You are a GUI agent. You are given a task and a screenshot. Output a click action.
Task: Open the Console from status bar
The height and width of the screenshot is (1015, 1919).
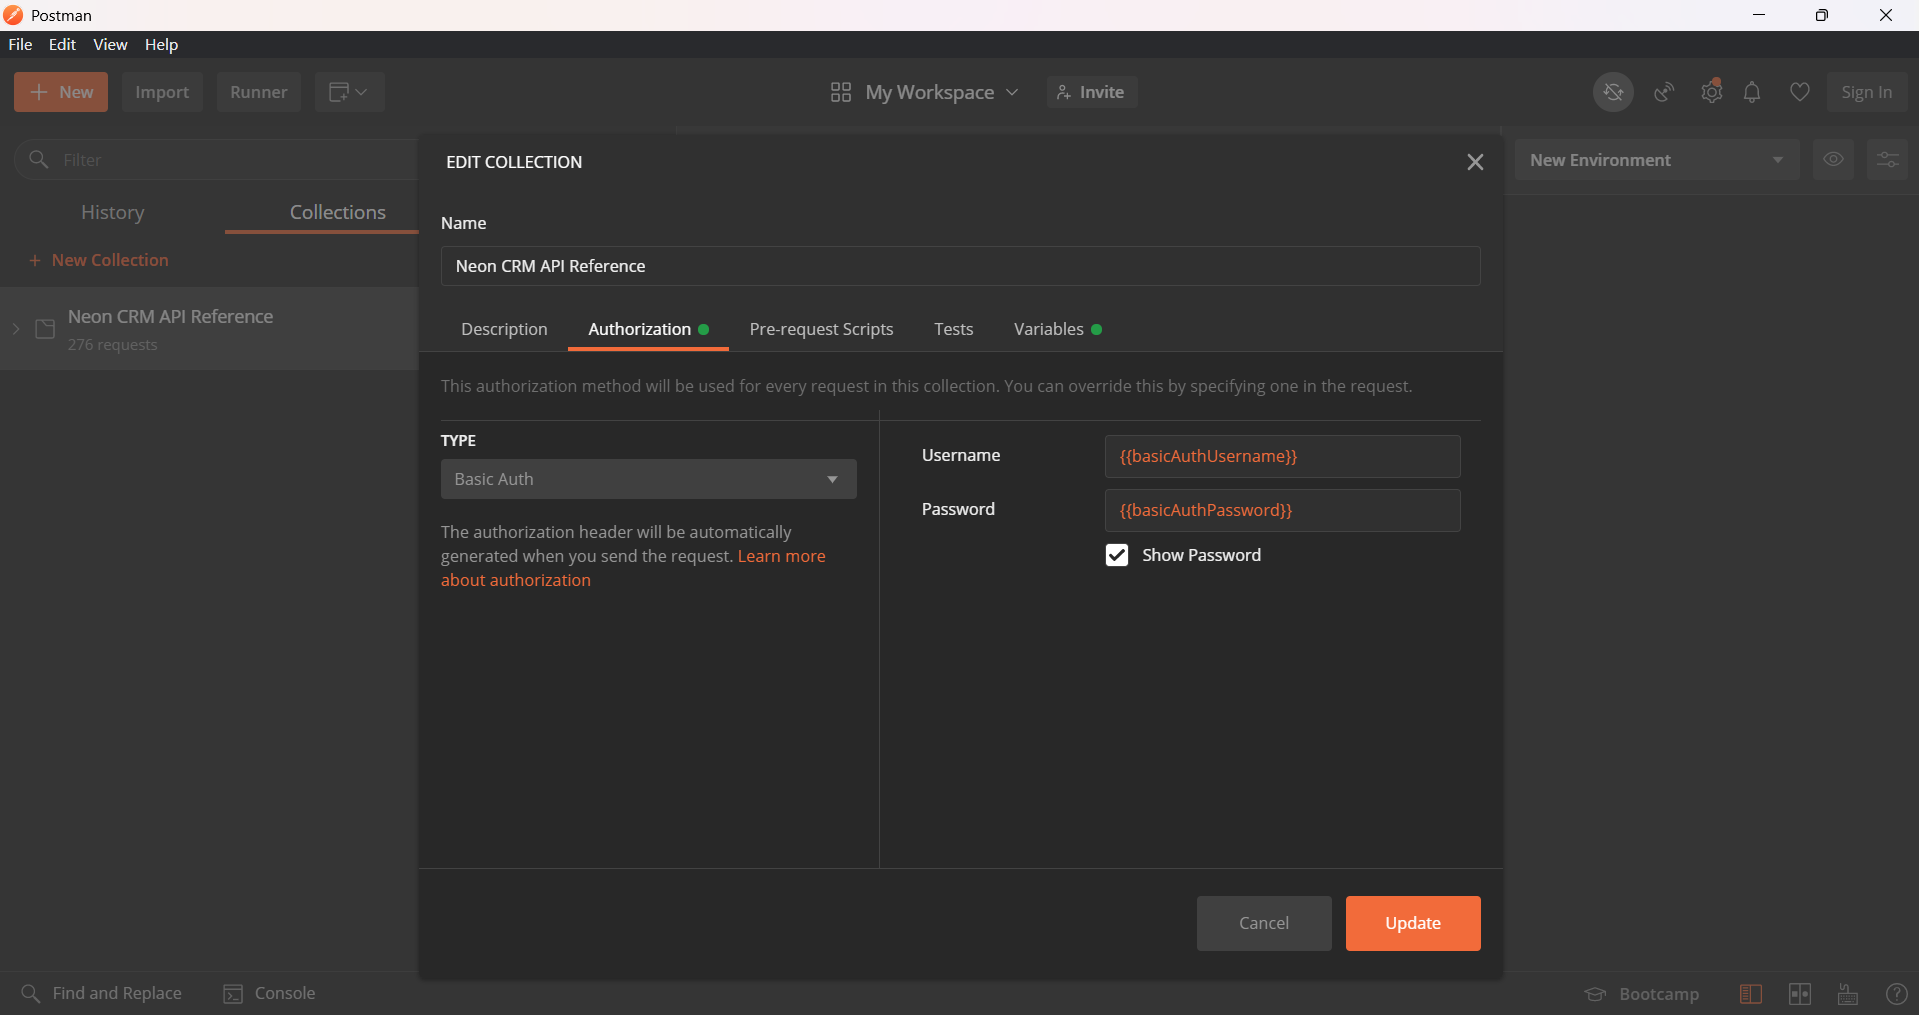269,993
